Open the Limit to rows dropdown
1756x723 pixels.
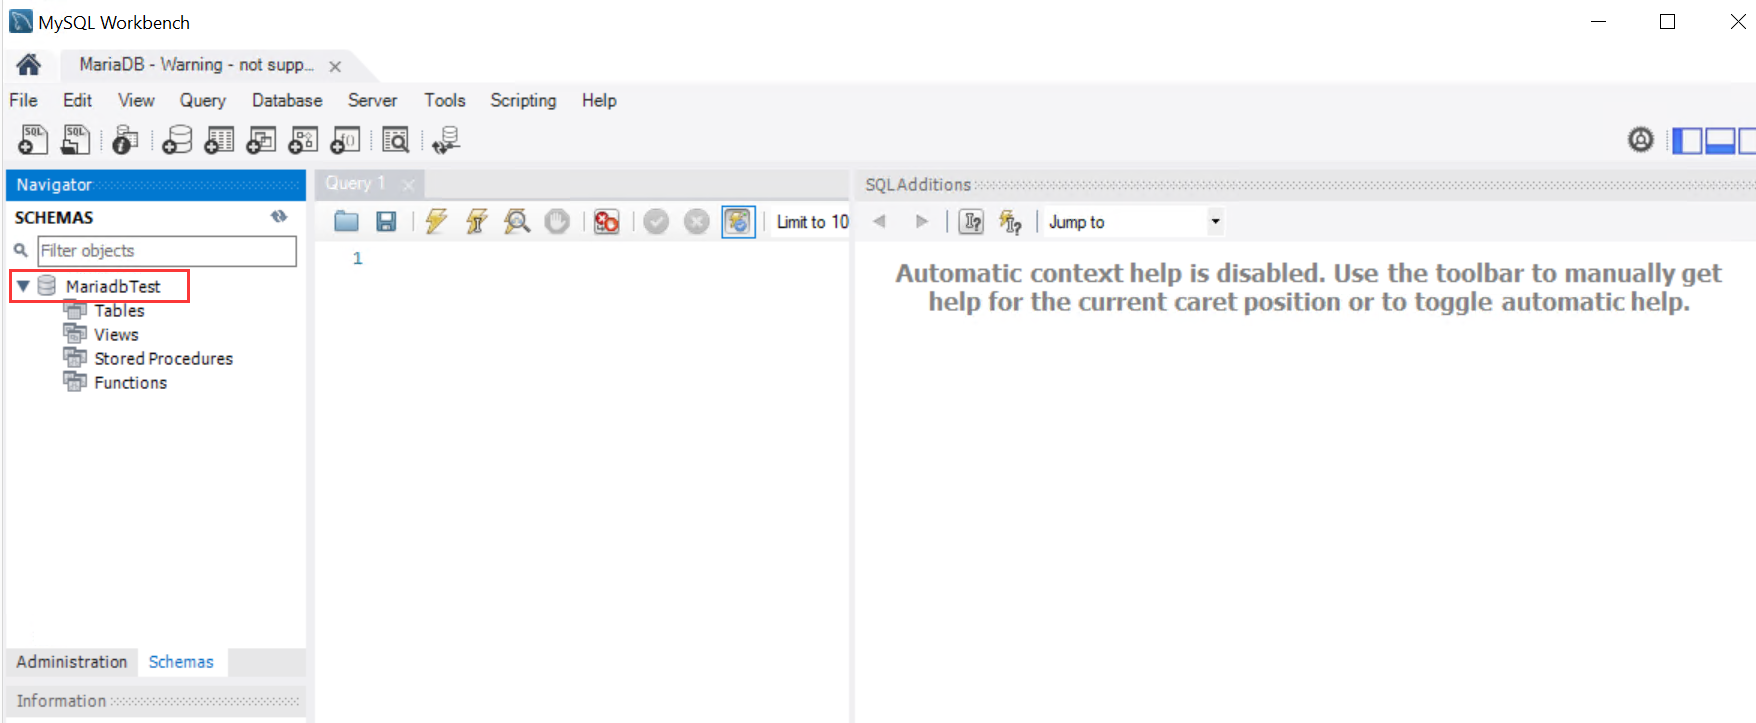(812, 222)
